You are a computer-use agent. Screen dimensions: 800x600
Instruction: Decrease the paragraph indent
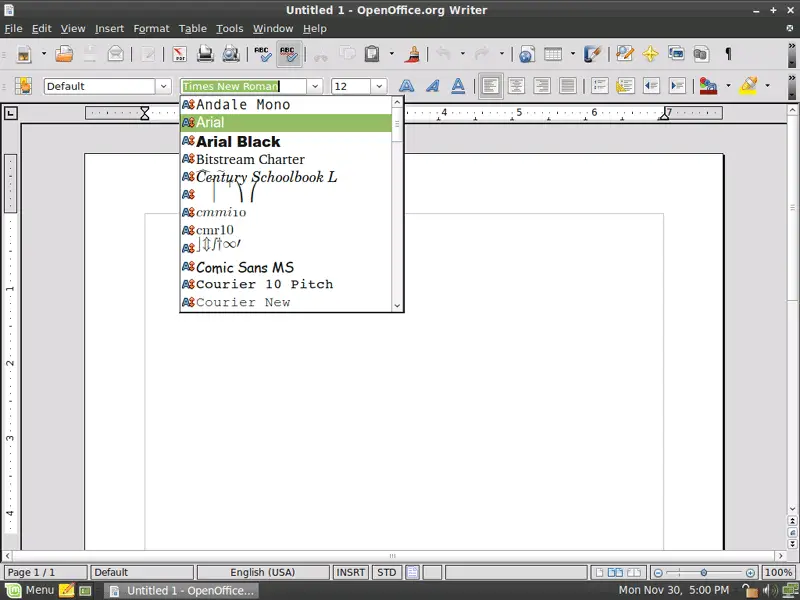pyautogui.click(x=652, y=86)
